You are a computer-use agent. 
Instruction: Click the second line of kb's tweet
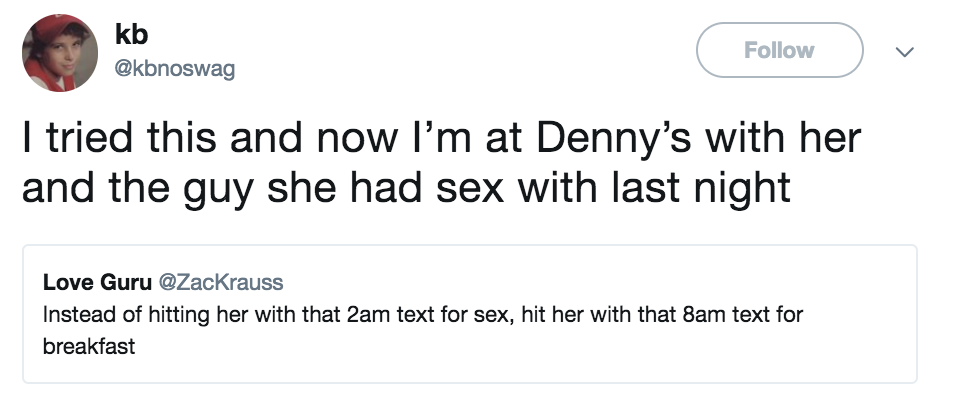[406, 188]
